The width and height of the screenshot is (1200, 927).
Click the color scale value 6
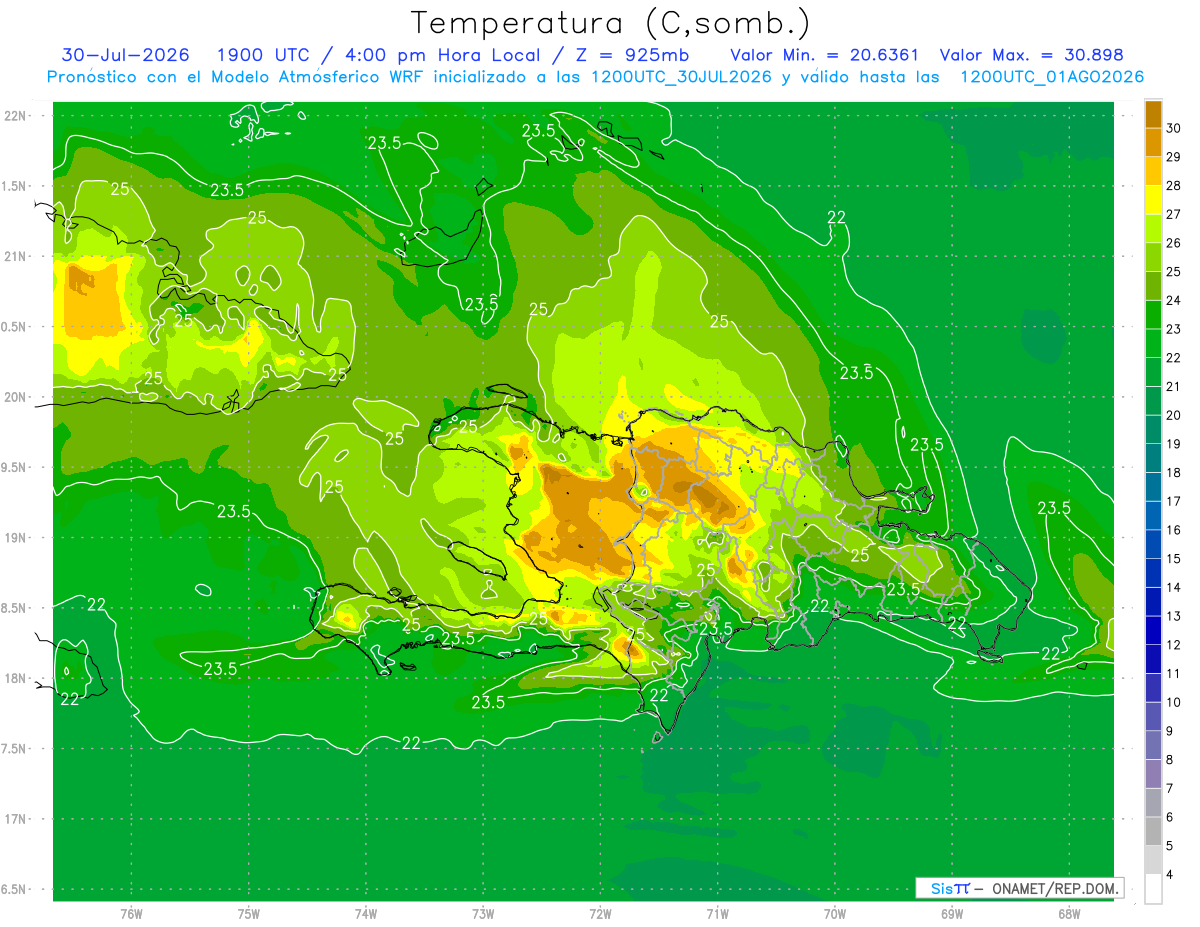[x=1172, y=817]
